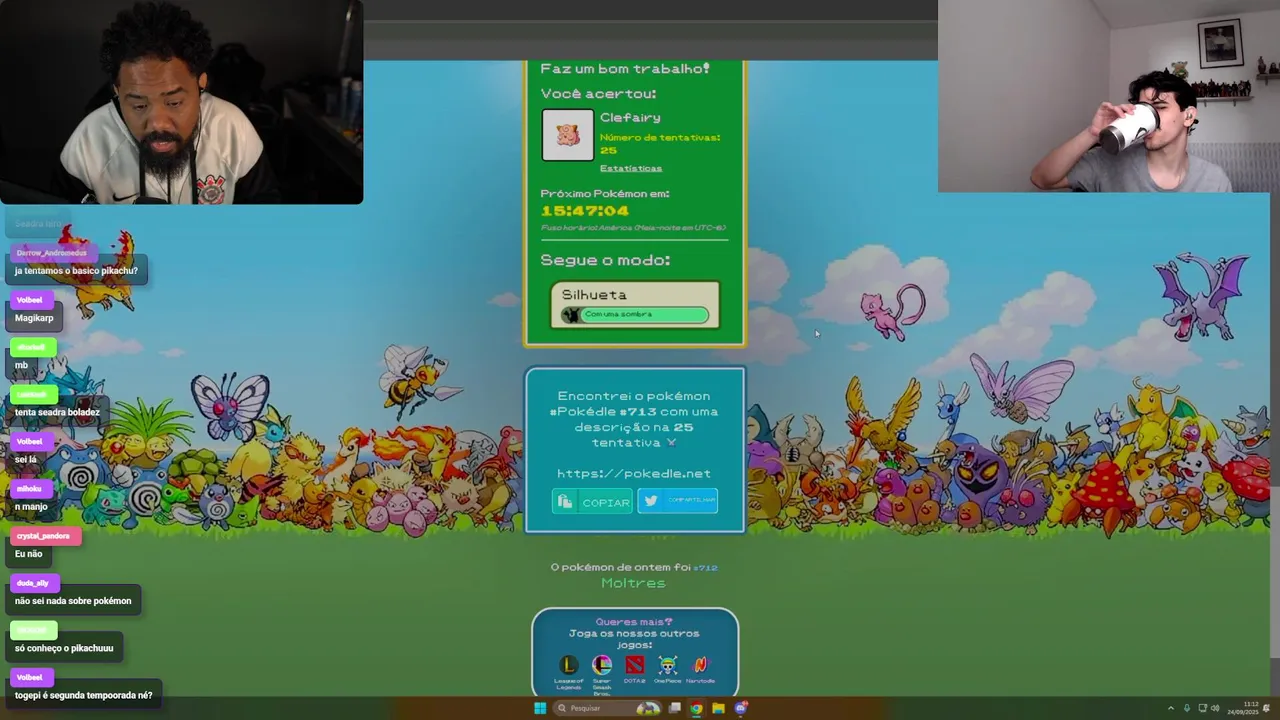Click the Clefairy sprite thumbnail
The image size is (1280, 720).
[568, 134]
